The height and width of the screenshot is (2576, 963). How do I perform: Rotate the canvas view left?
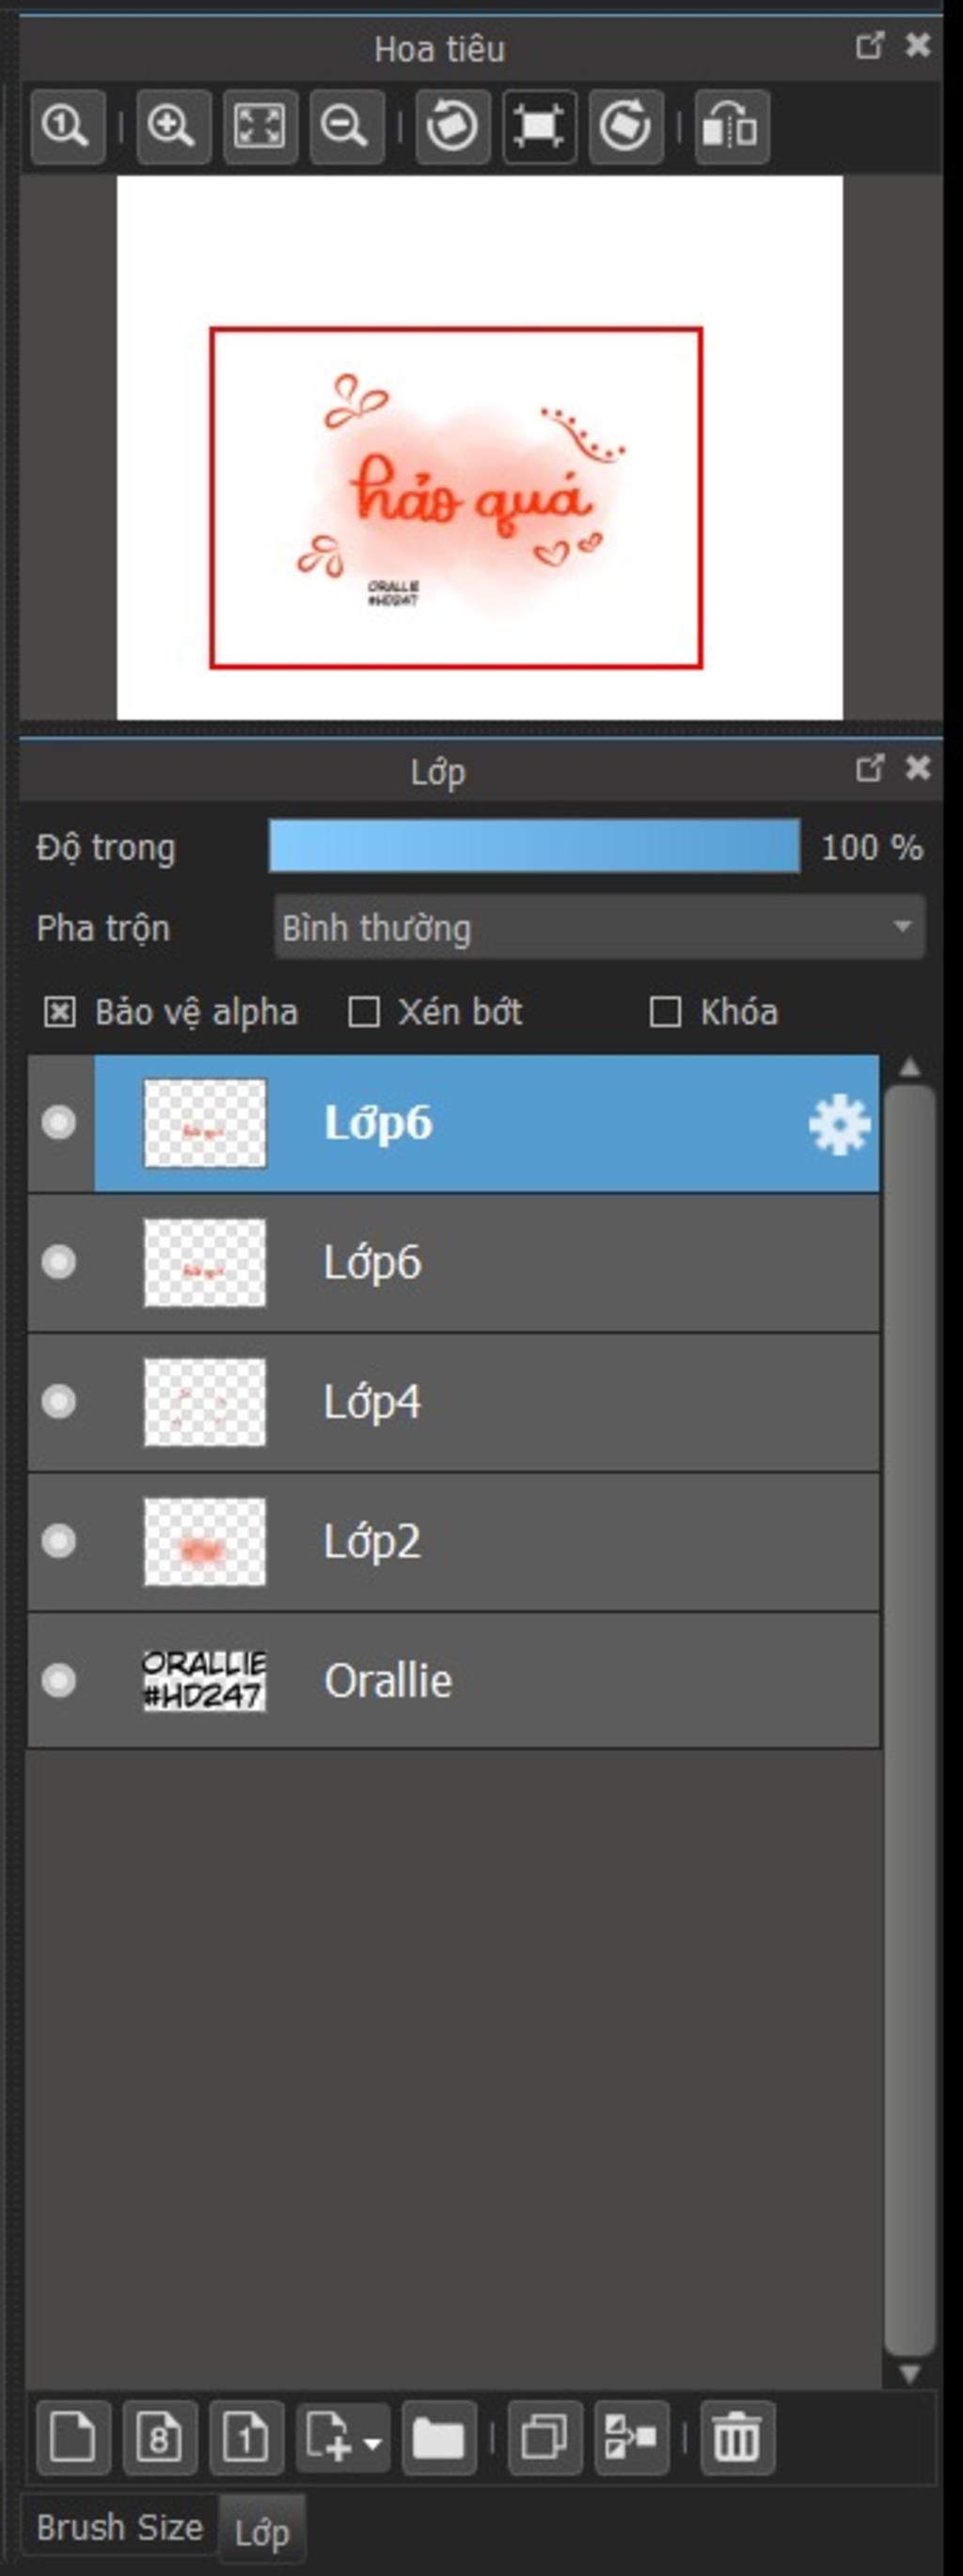(x=452, y=127)
